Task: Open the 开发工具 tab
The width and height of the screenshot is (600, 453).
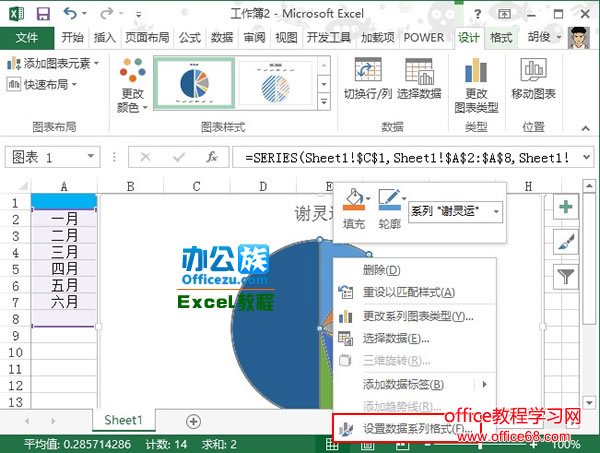Action: (x=329, y=37)
